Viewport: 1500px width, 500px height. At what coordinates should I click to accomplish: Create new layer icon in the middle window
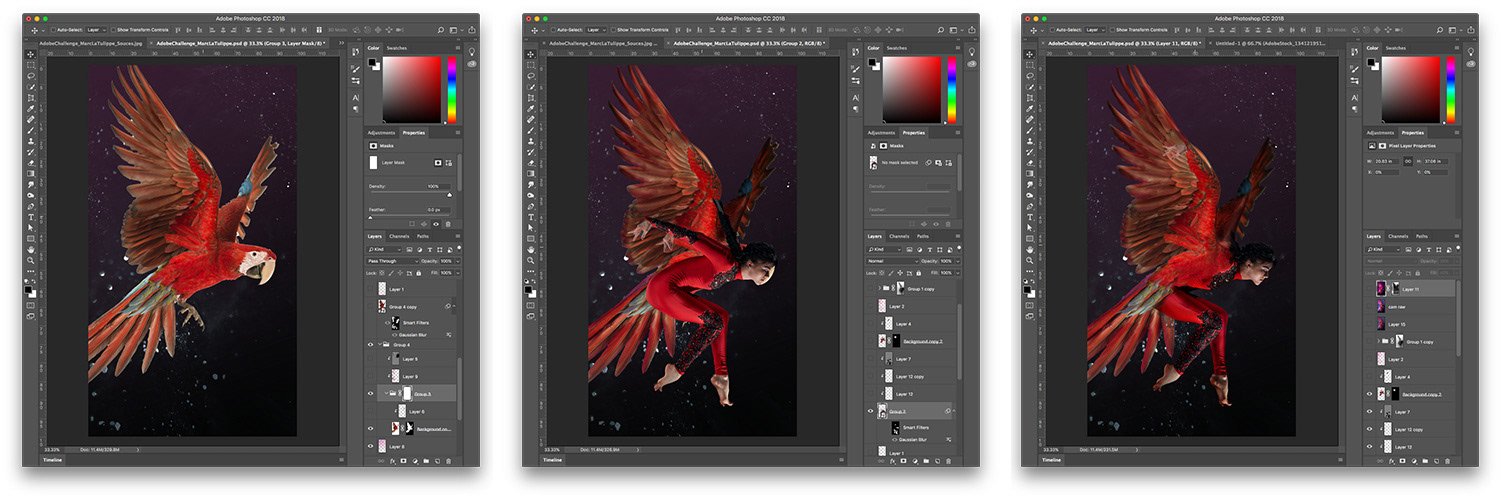click(938, 461)
